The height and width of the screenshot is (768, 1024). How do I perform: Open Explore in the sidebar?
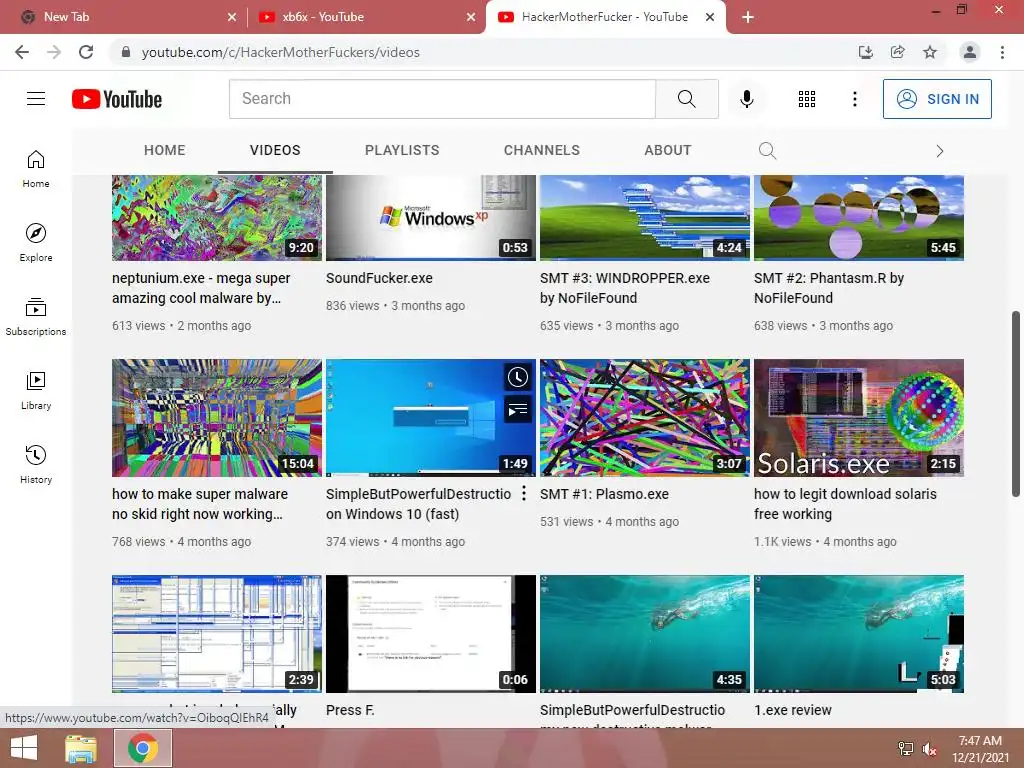tap(36, 242)
